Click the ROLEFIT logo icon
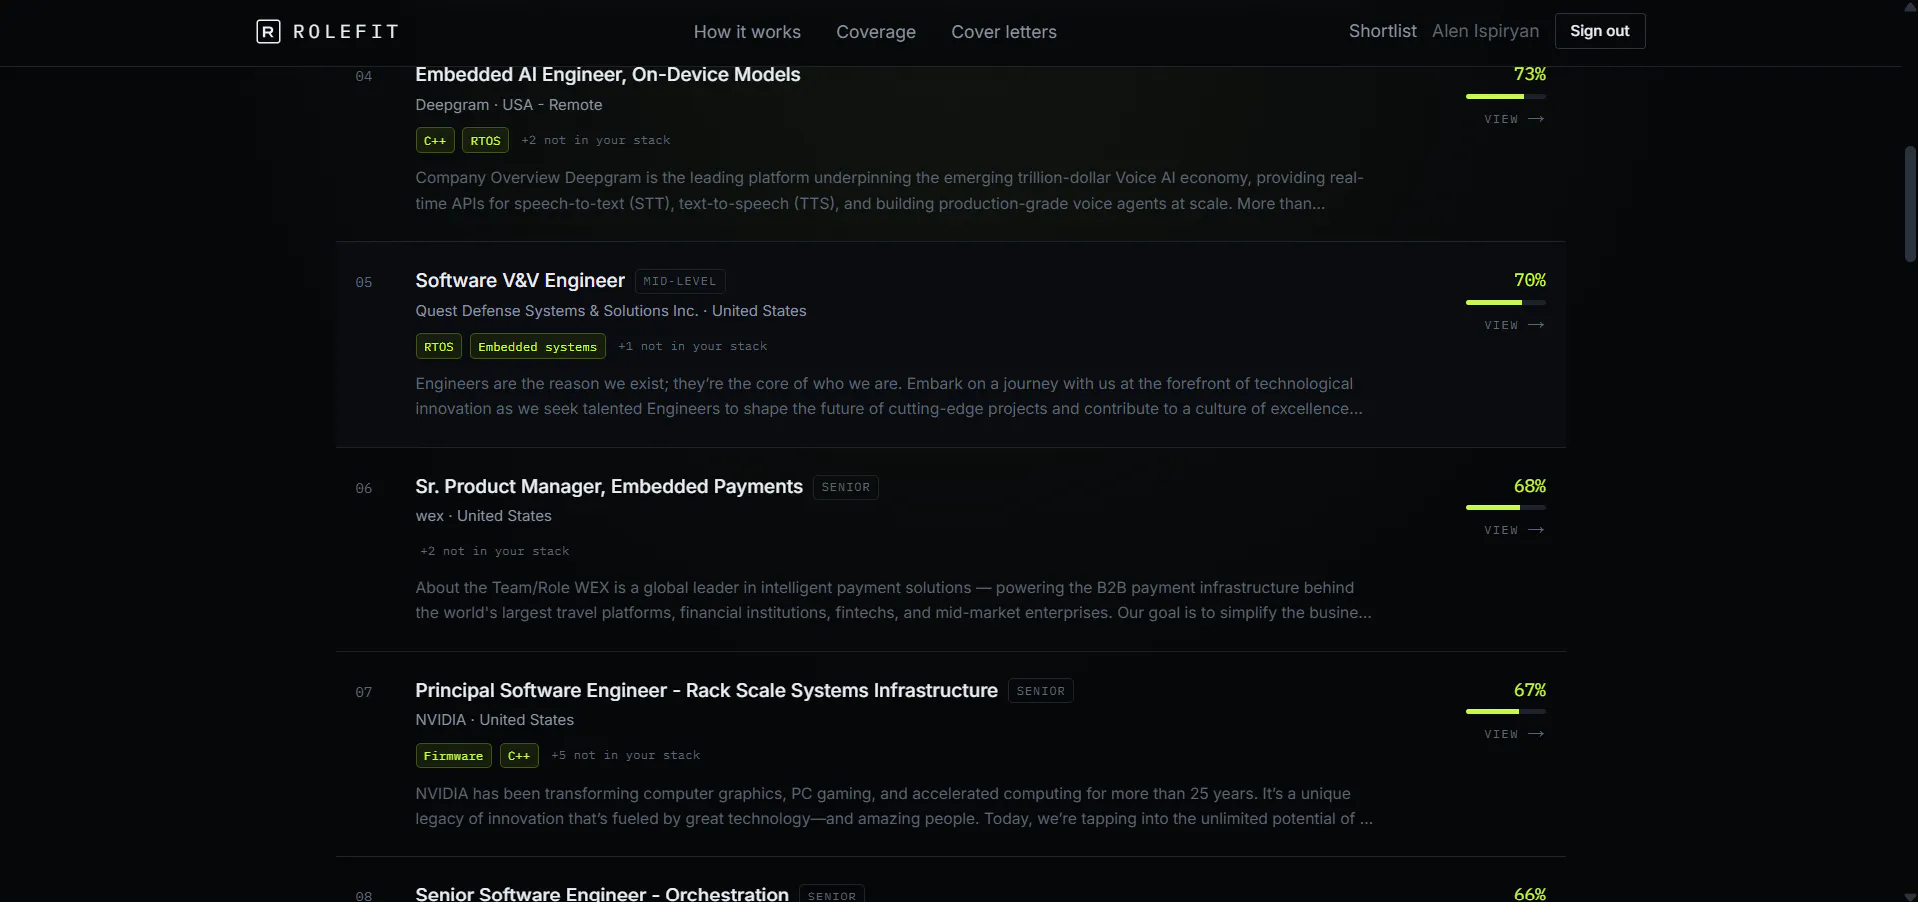This screenshot has width=1918, height=902. (268, 32)
